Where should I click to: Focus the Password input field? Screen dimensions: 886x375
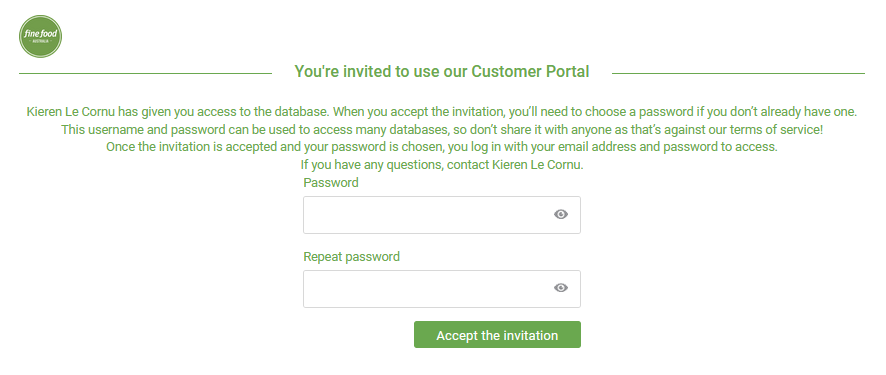[442, 215]
